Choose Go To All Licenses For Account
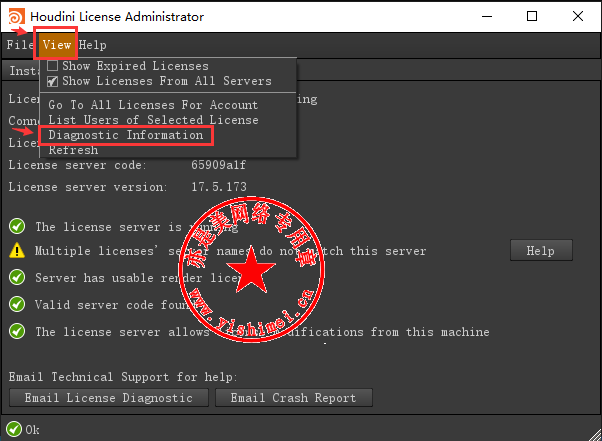This screenshot has width=602, height=441. (153, 105)
